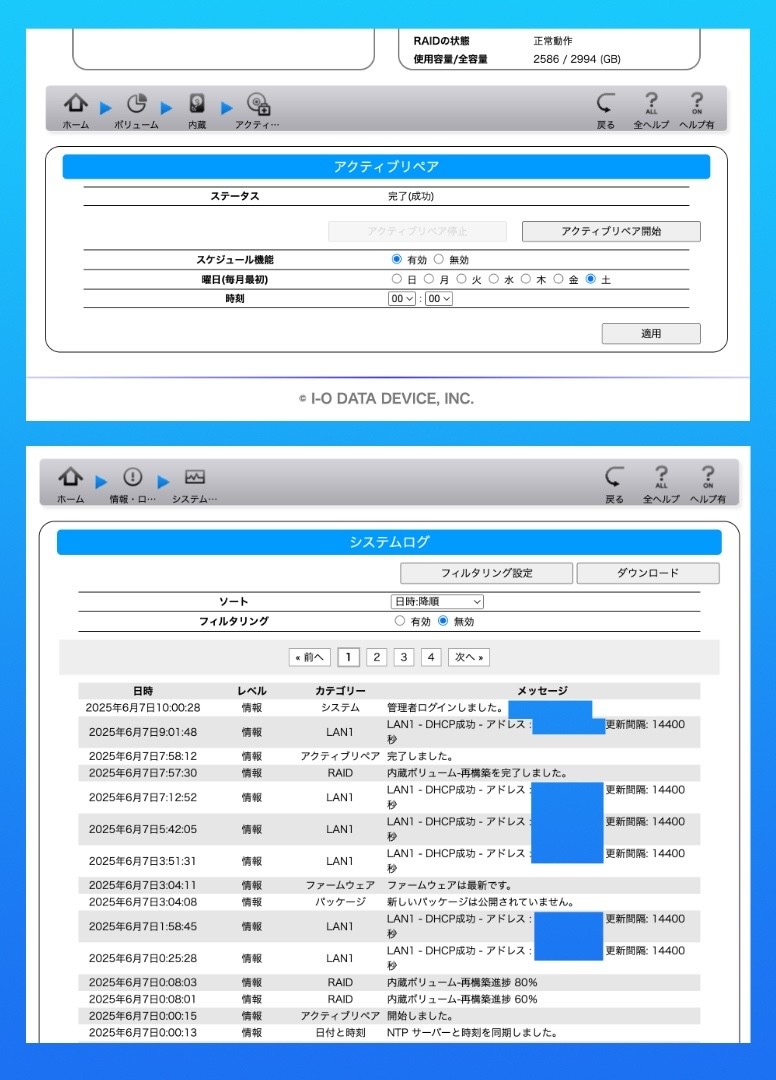Go to Home from Active Repair breadcrumb
Screen dimensions: 776x1080
tap(76, 110)
